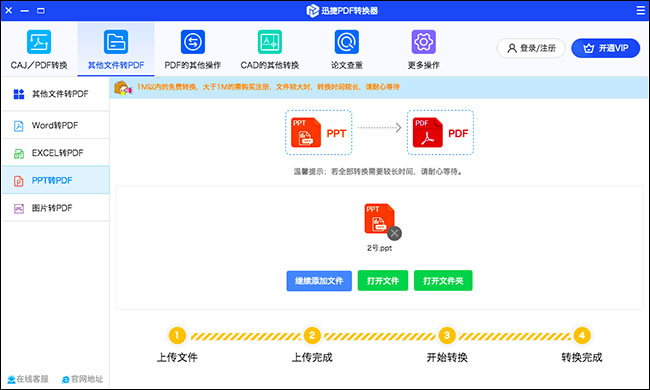Click the Word转PDF sidebar icon
Image resolution: width=650 pixels, height=390 pixels.
(19, 126)
